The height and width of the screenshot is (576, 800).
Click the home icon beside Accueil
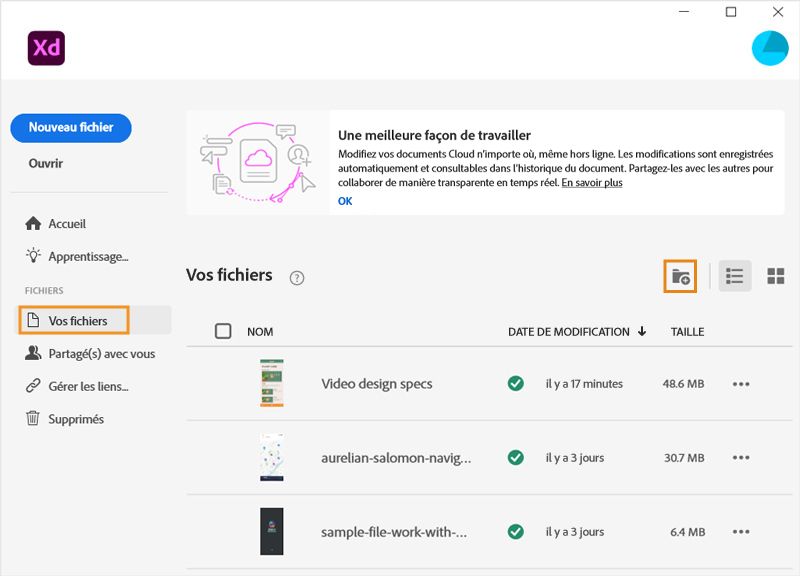33,223
